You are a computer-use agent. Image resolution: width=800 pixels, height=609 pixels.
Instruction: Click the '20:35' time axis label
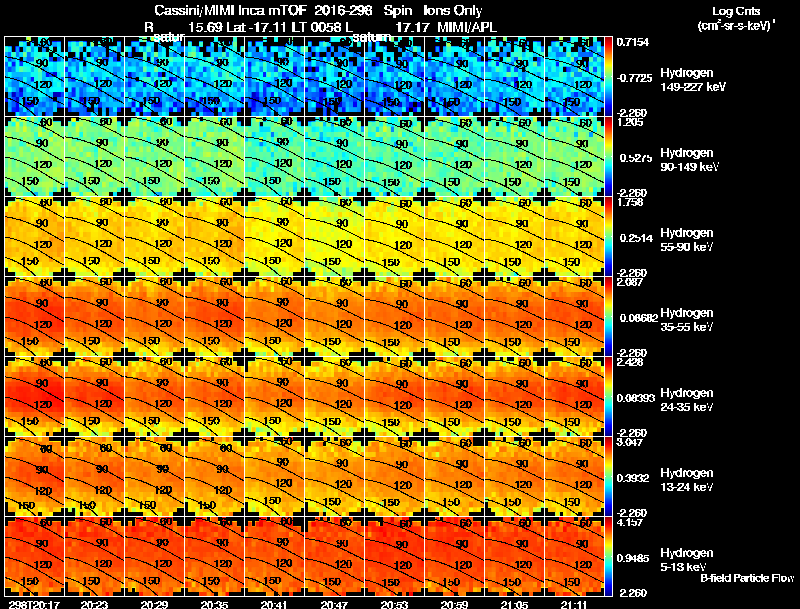coord(214,604)
